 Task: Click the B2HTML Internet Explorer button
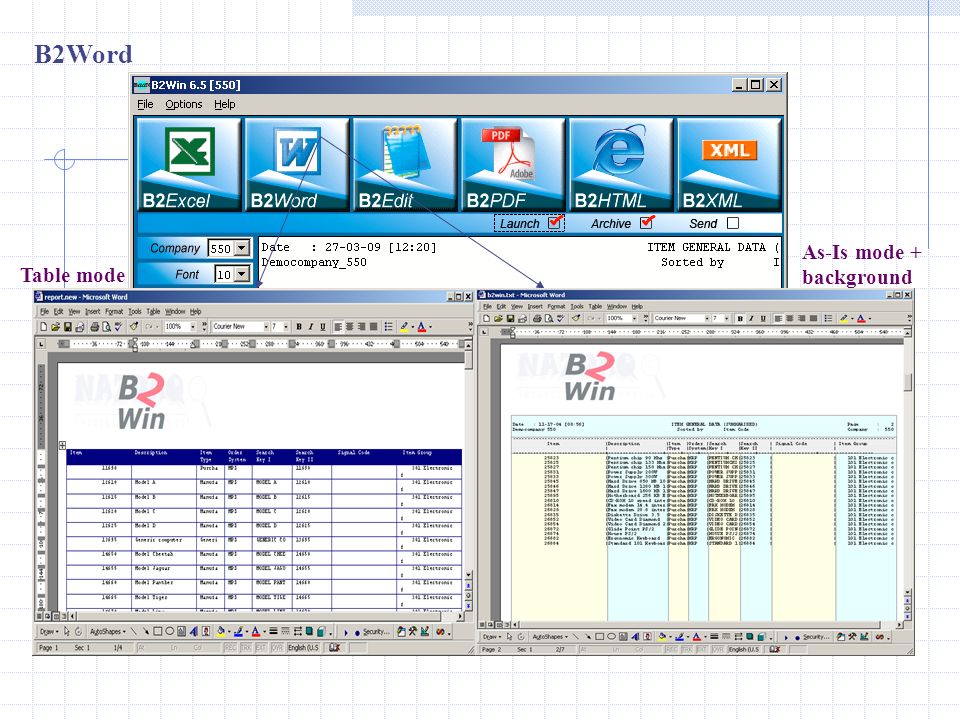coord(620,165)
